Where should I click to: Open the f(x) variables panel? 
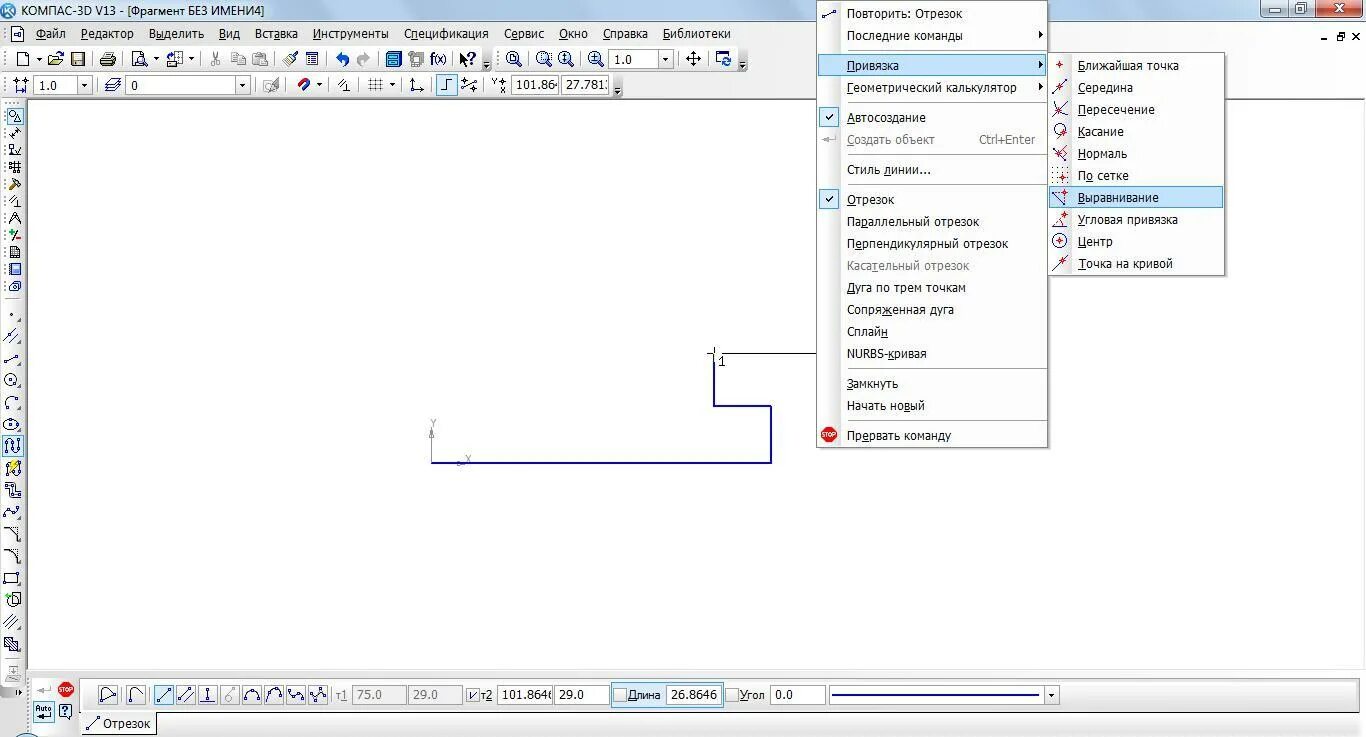(x=438, y=59)
